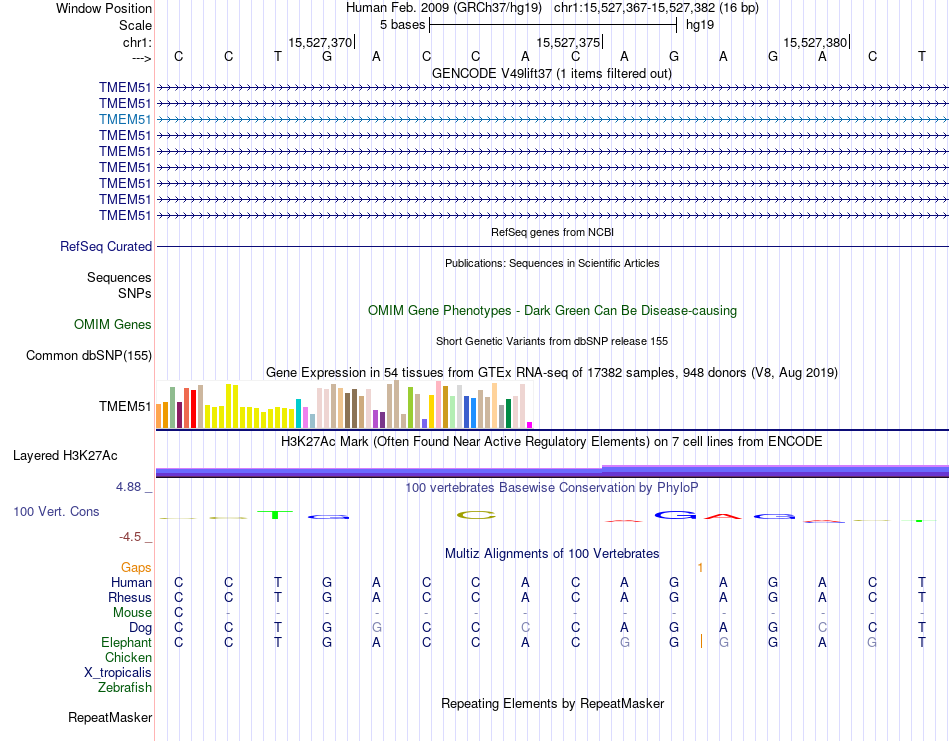Click the light-blue highlighted TMEM51 intron arrow line
The width and height of the screenshot is (950, 741).
pos(553,119)
